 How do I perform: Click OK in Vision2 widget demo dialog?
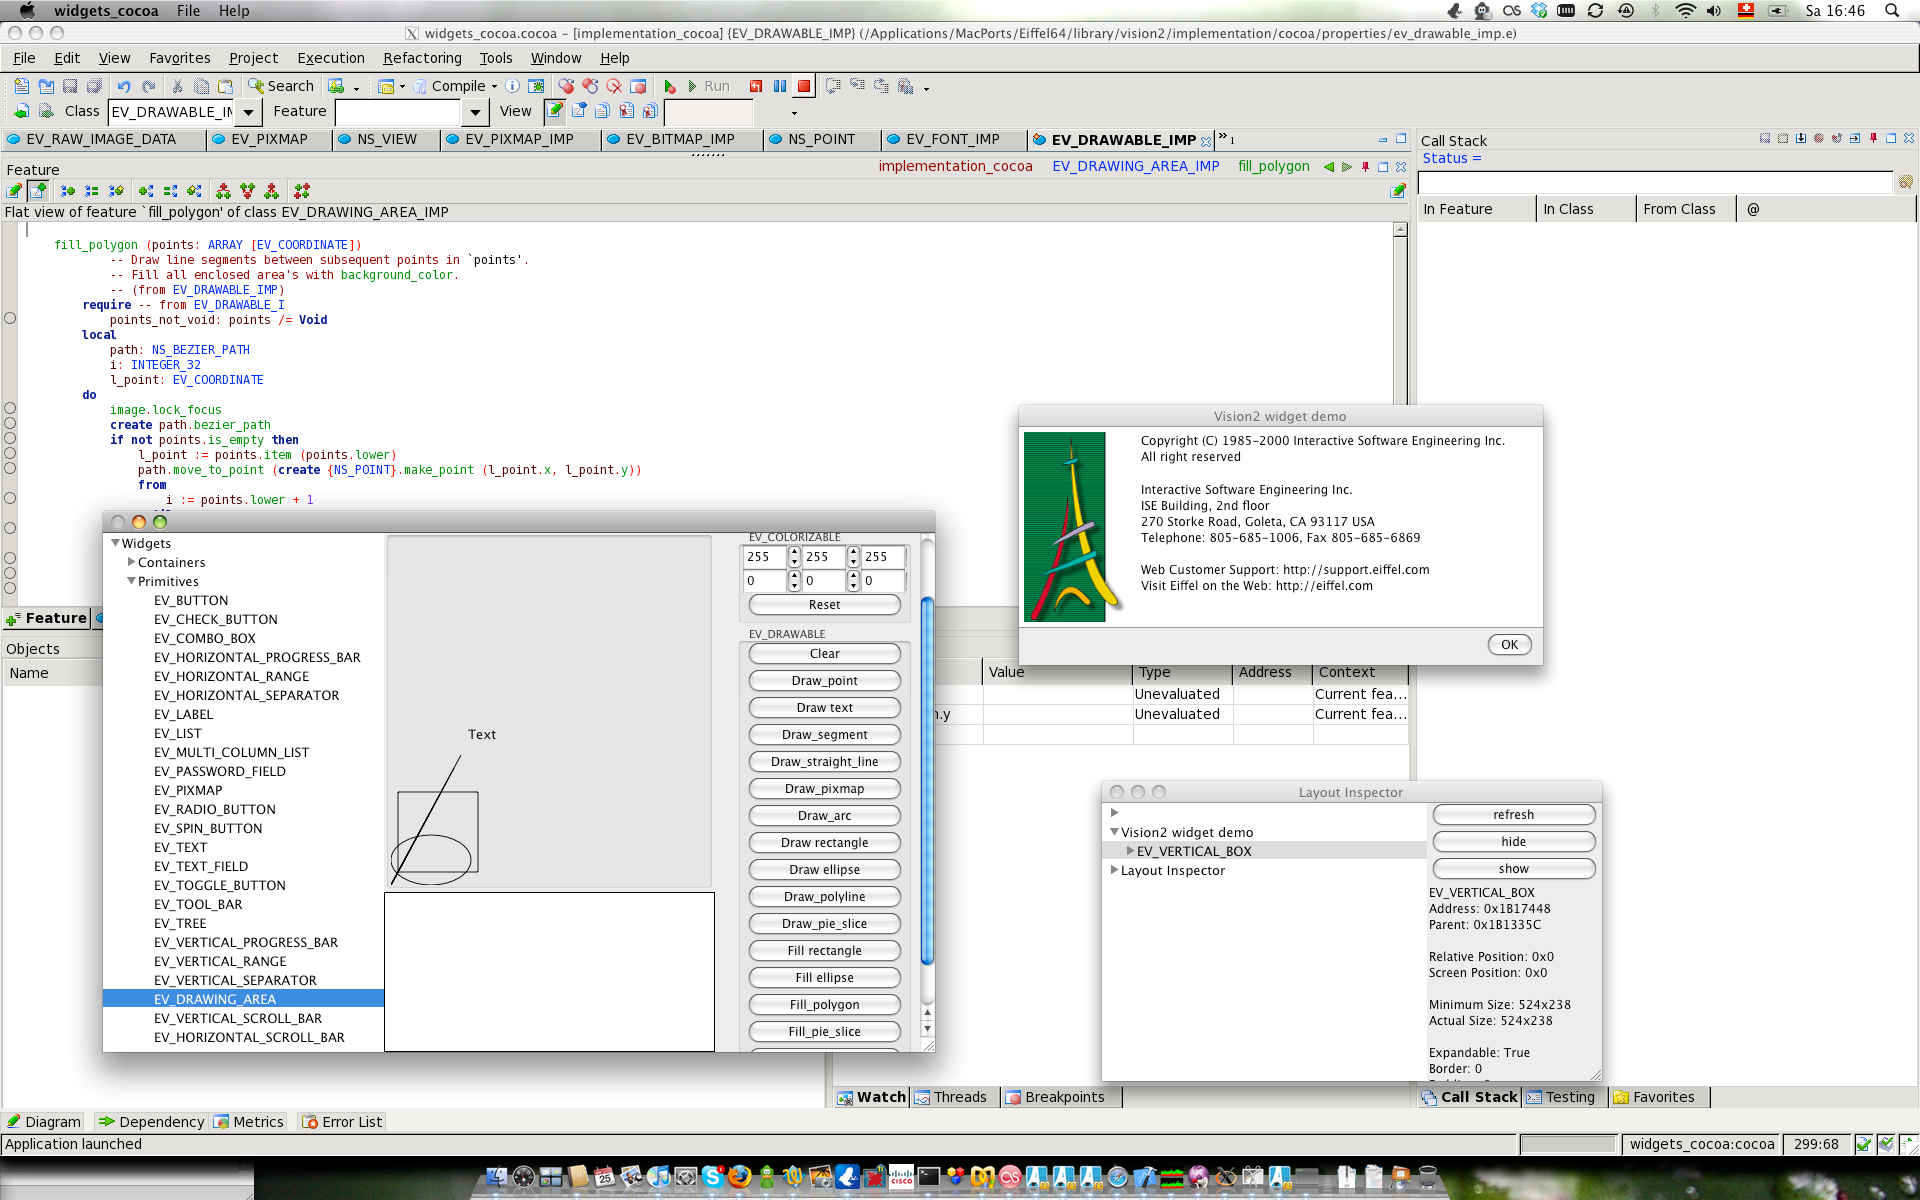click(x=1508, y=645)
